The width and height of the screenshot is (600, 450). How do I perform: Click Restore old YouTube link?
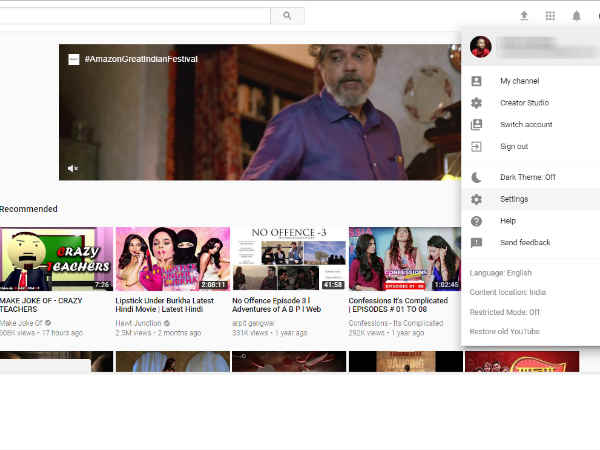(x=505, y=331)
